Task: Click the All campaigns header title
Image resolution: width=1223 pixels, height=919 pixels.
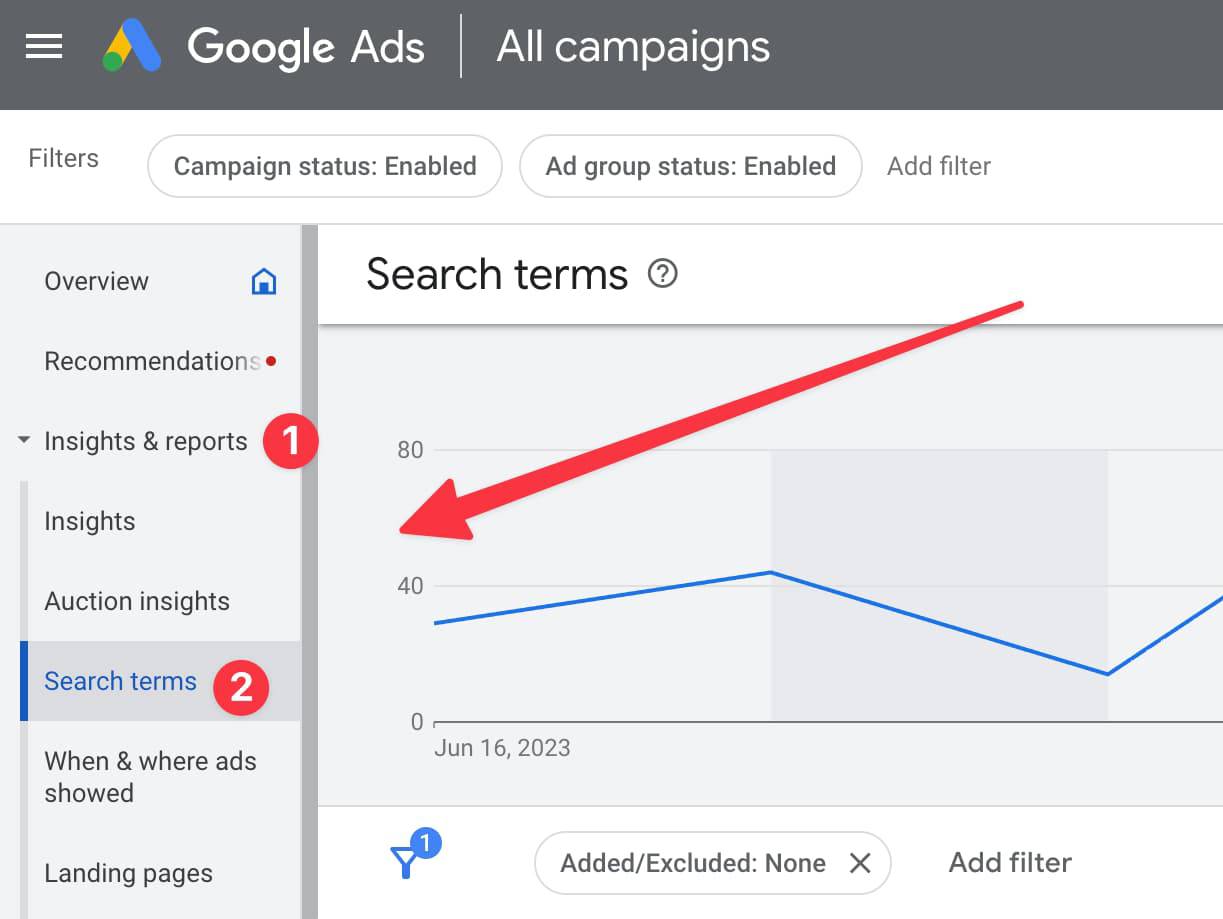Action: (633, 47)
